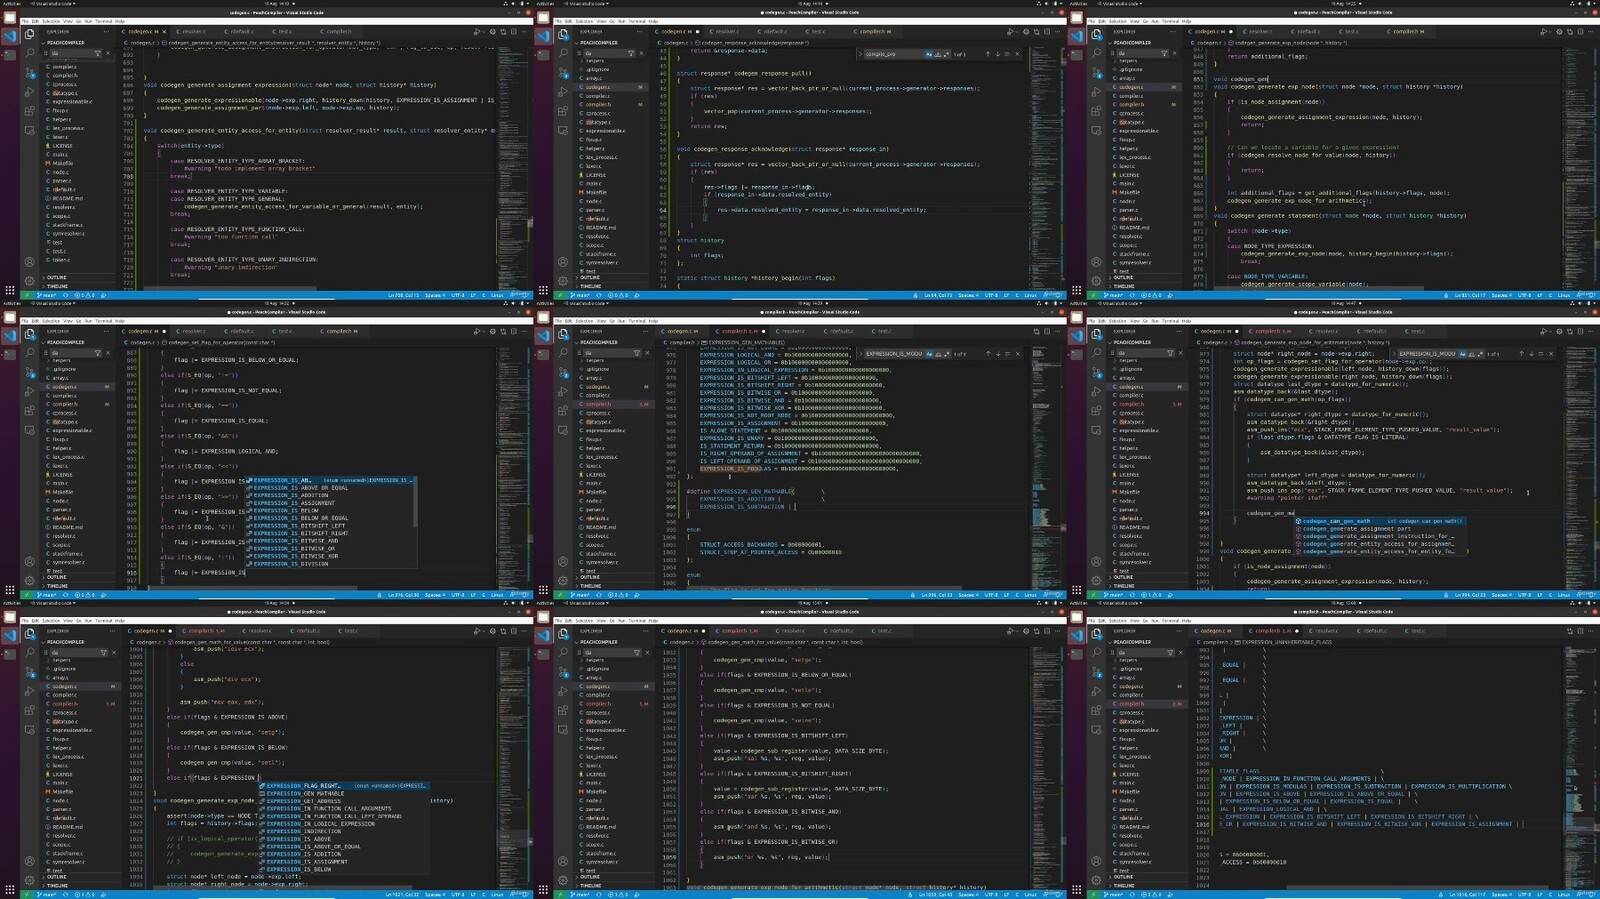This screenshot has width=1600, height=899.
Task: Open Source Control in top-left VS Code window
Action: [30, 70]
